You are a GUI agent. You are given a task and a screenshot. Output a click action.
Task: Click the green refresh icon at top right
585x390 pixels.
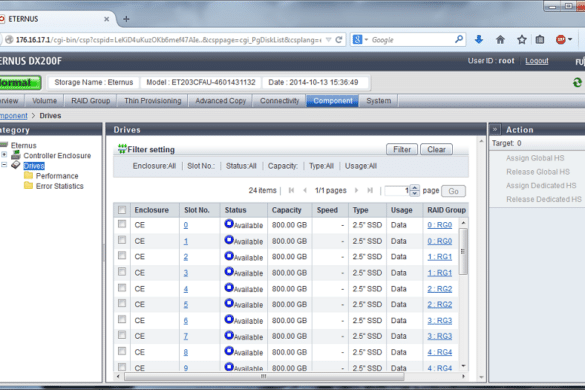(x=577, y=82)
